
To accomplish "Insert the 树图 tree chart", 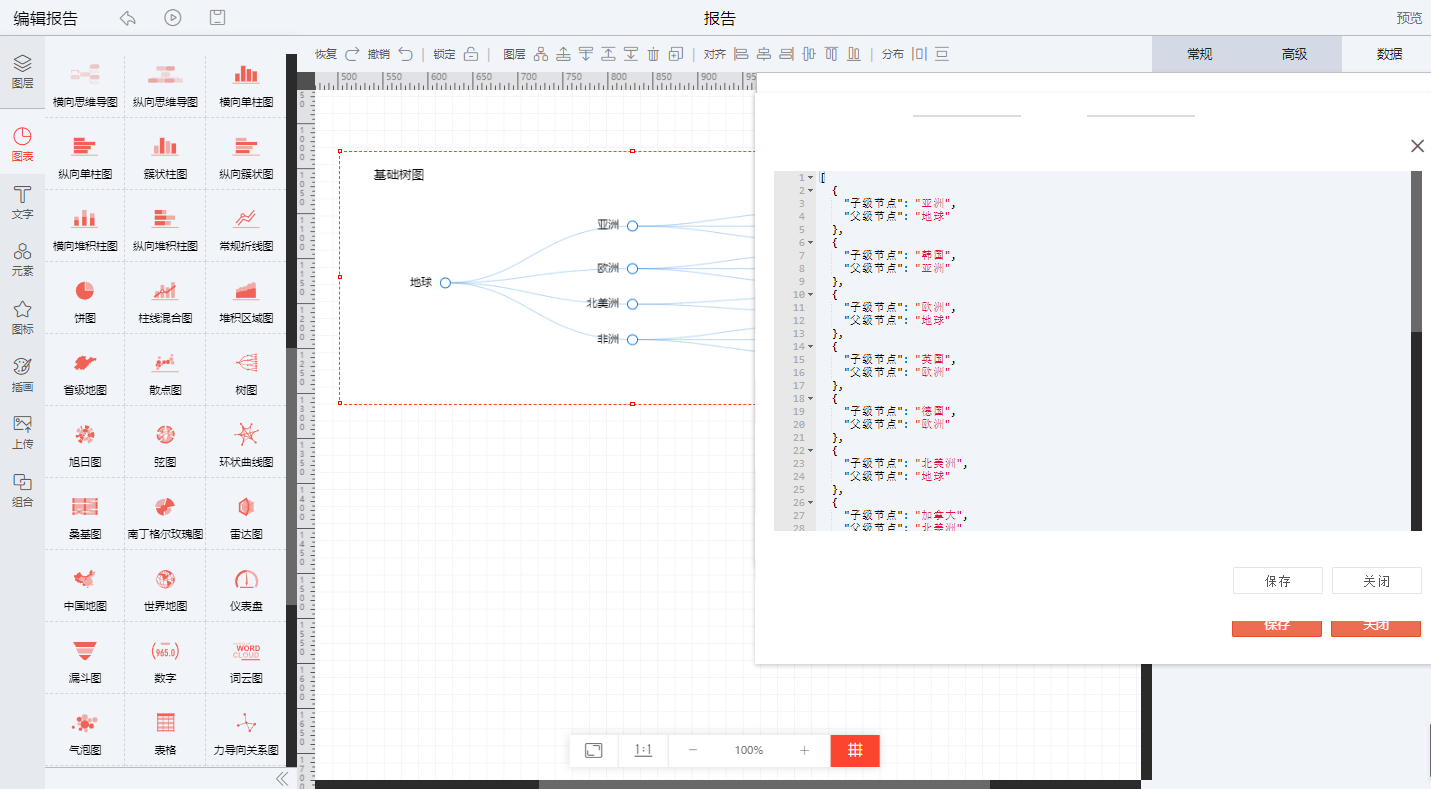I will point(245,370).
